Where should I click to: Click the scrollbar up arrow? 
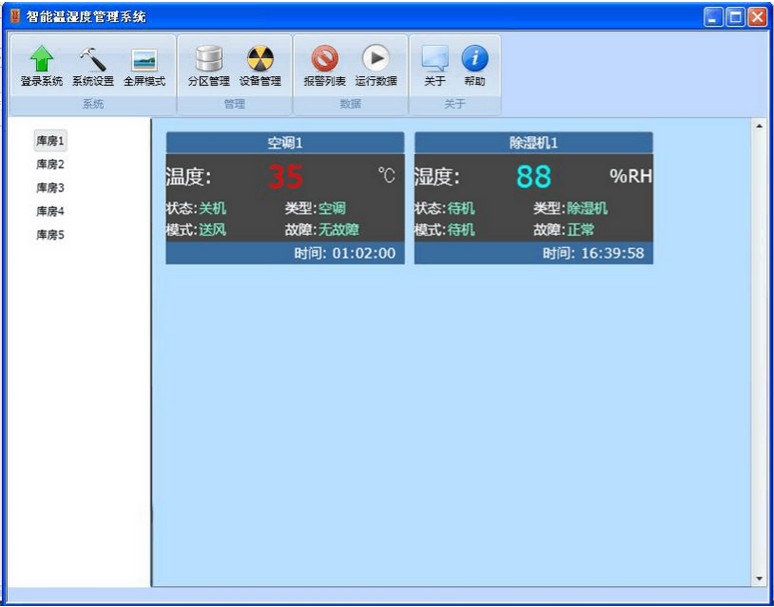pos(759,127)
